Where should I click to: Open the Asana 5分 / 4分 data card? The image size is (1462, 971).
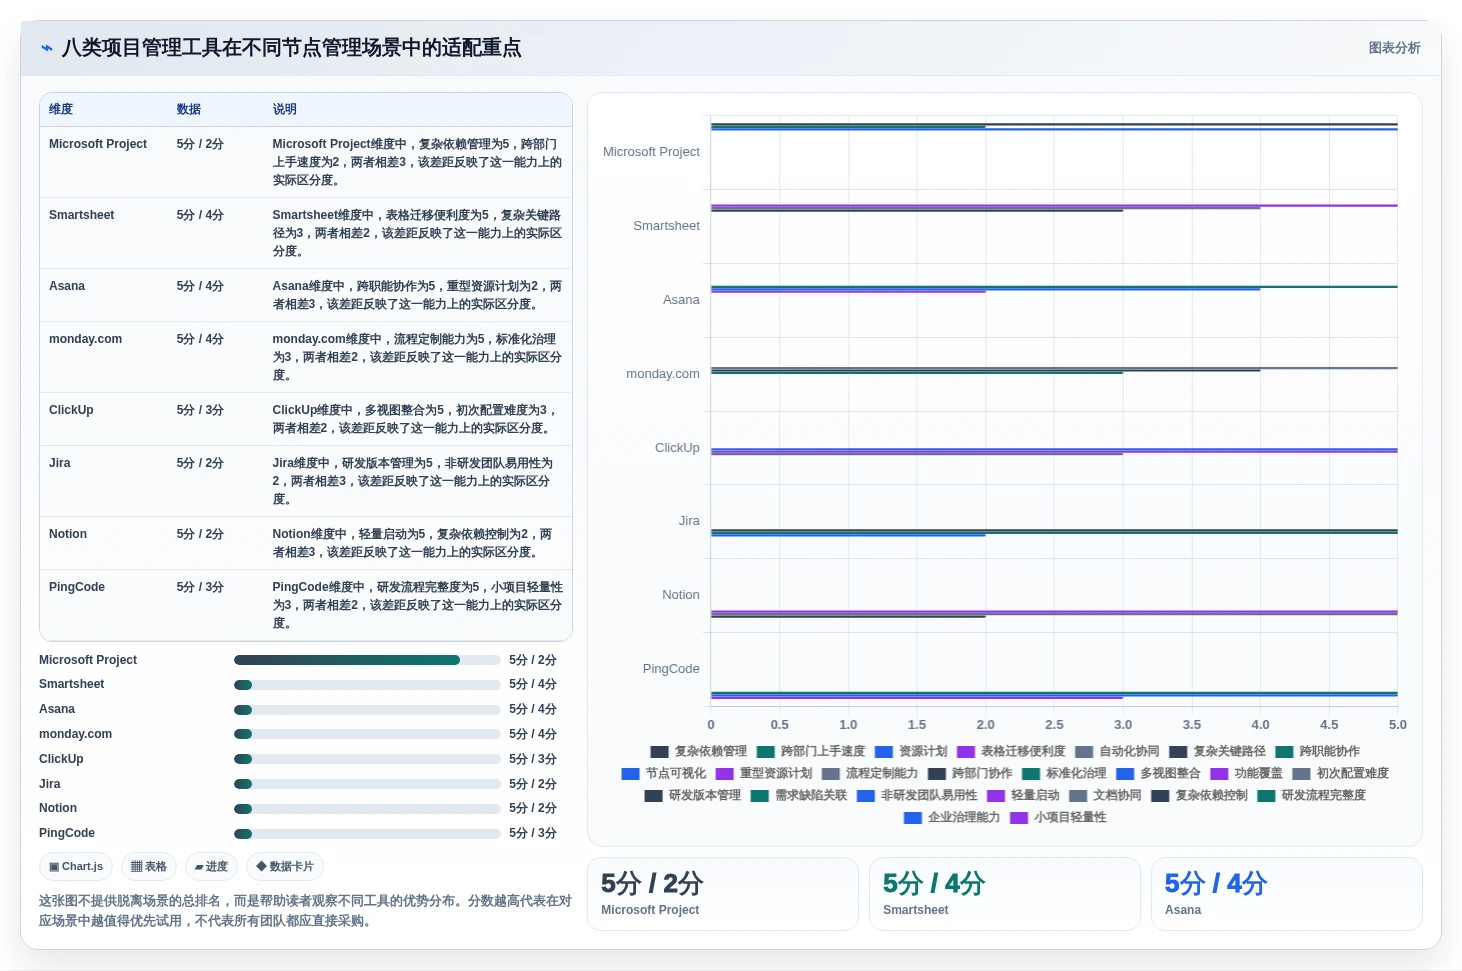[x=1287, y=894]
